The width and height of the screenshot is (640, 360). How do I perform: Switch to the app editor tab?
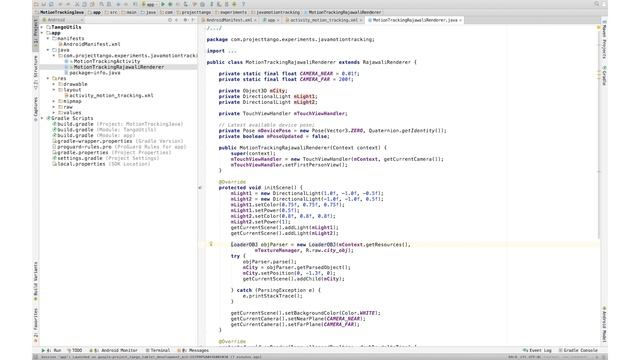pos(271,20)
